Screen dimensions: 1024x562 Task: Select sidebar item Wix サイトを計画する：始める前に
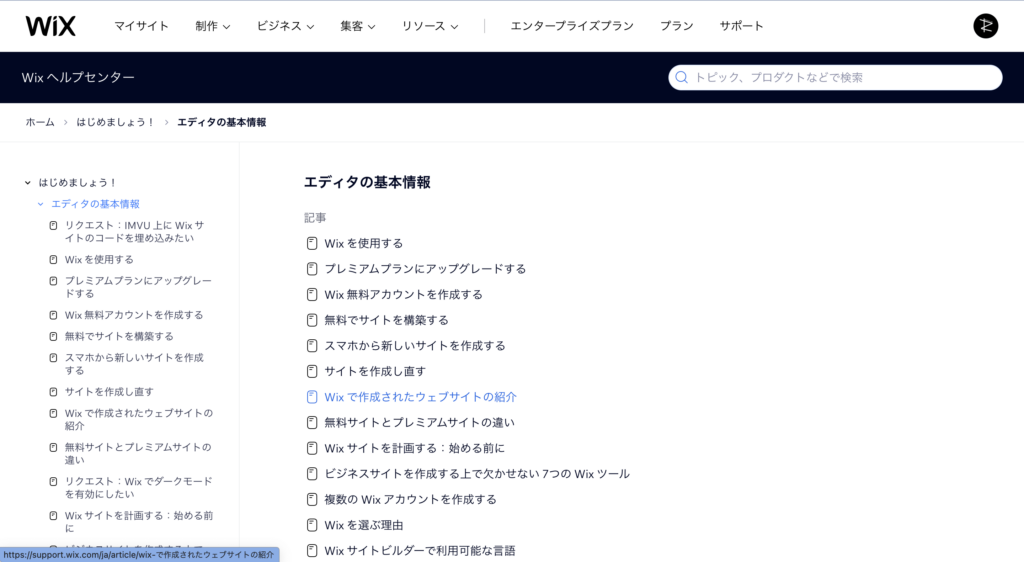pyautogui.click(x=138, y=522)
